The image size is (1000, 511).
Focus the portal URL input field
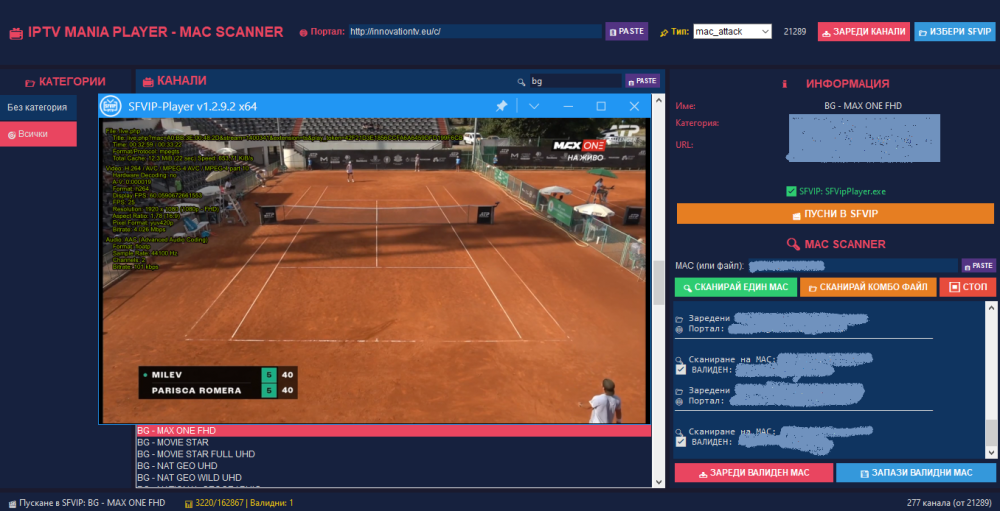point(474,31)
